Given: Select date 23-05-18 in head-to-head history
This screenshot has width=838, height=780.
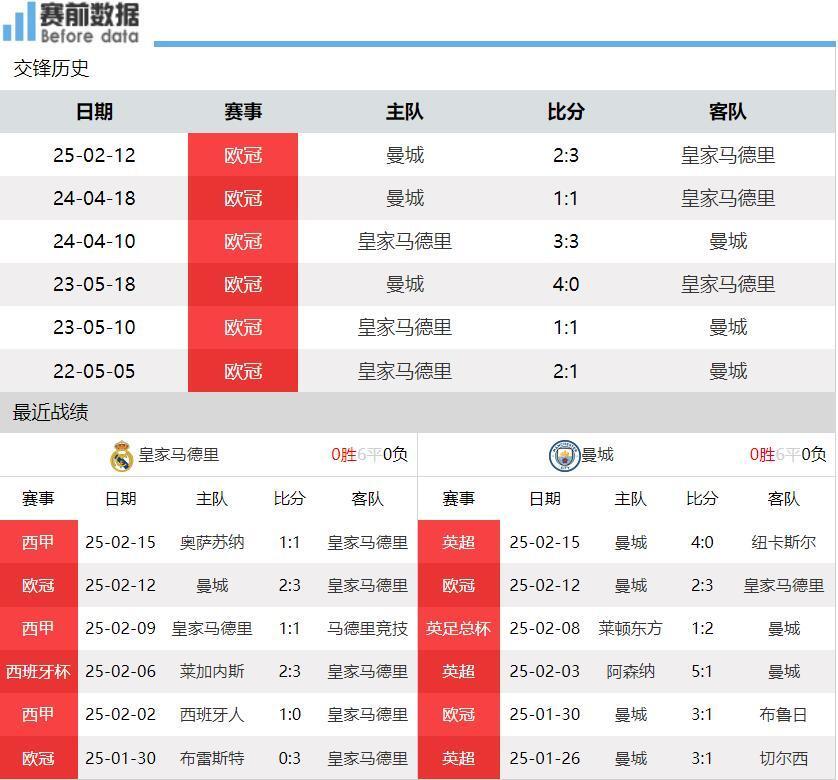Looking at the screenshot, I should pos(95,284).
